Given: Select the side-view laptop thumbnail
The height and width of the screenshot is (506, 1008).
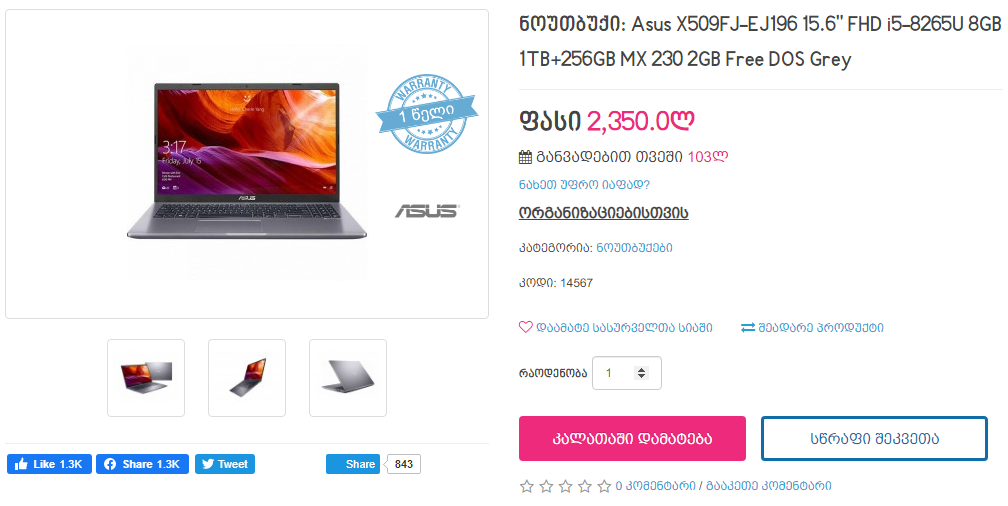Looking at the screenshot, I should (247, 378).
